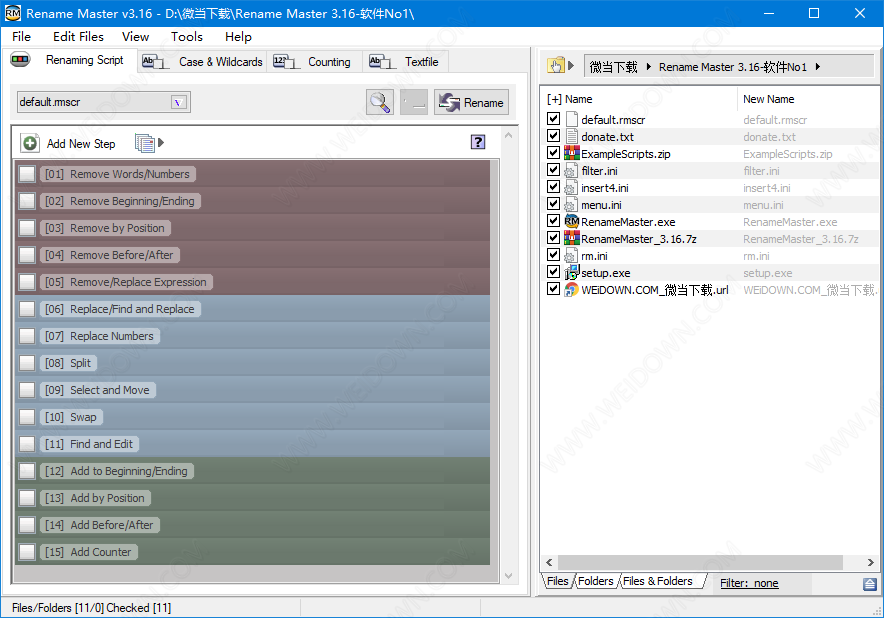
Task: Click the Textfile tab icon
Action: (x=382, y=61)
